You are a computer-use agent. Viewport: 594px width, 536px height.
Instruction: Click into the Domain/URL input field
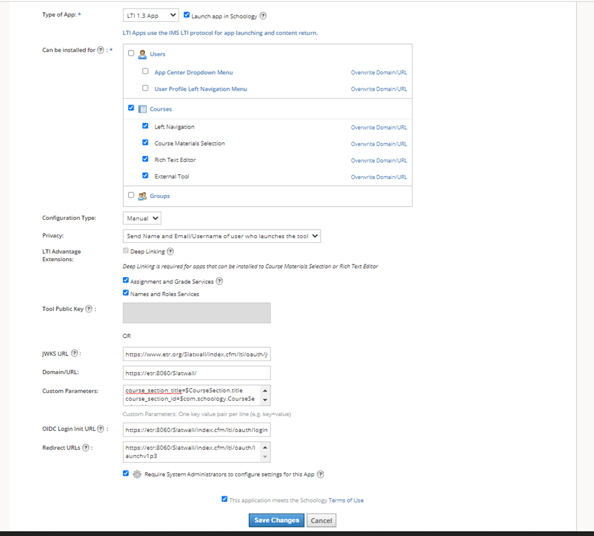[197, 373]
